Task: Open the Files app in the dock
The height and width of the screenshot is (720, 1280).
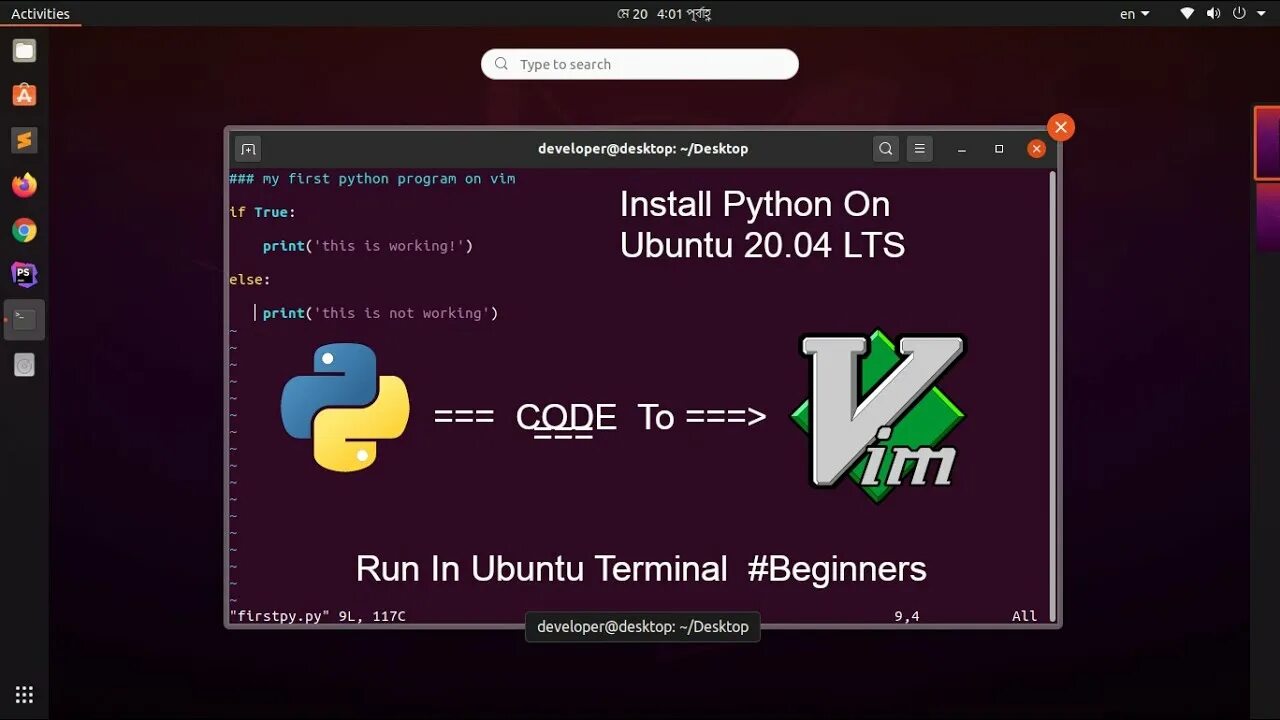Action: 25,50
